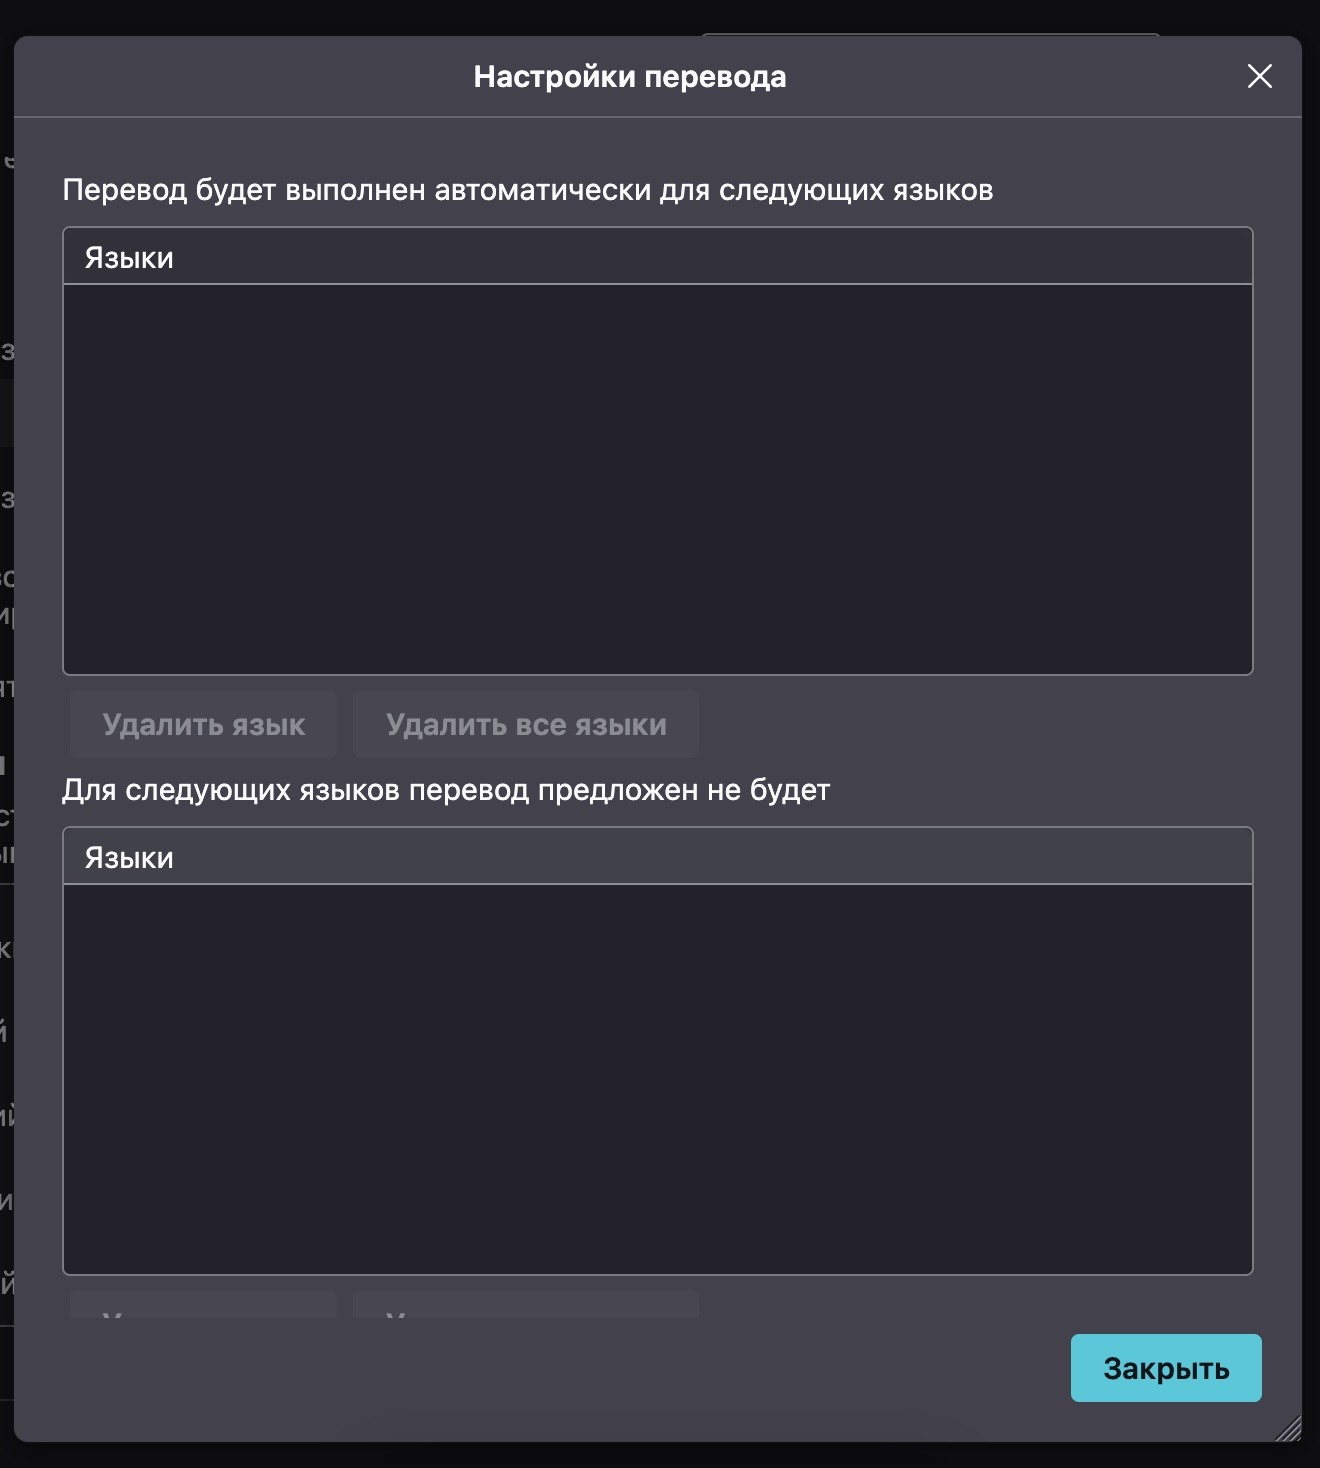The height and width of the screenshot is (1468, 1320).
Task: Click the dimmed backdrop right of the dialog
Action: [x=1311, y=700]
